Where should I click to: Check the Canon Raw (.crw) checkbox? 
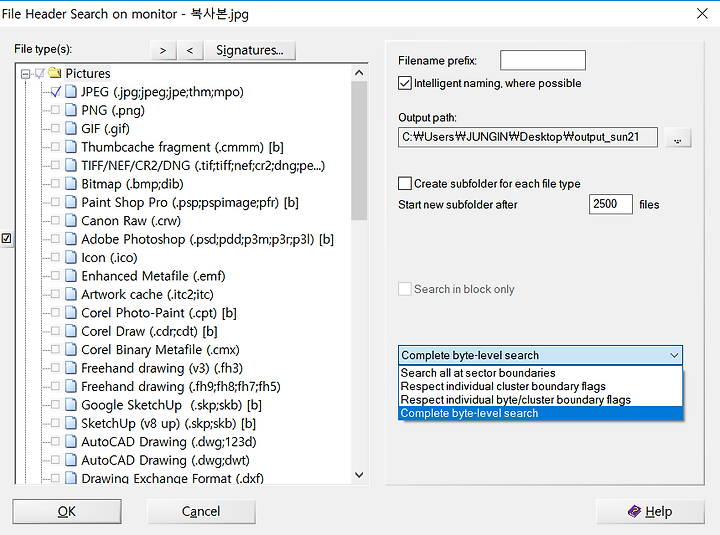pyautogui.click(x=56, y=220)
